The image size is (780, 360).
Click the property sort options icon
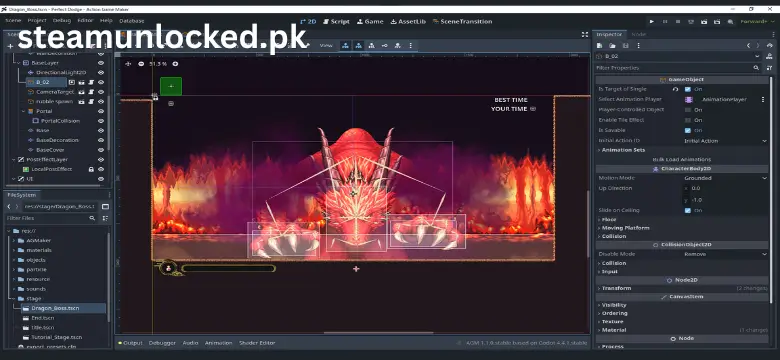click(770, 68)
